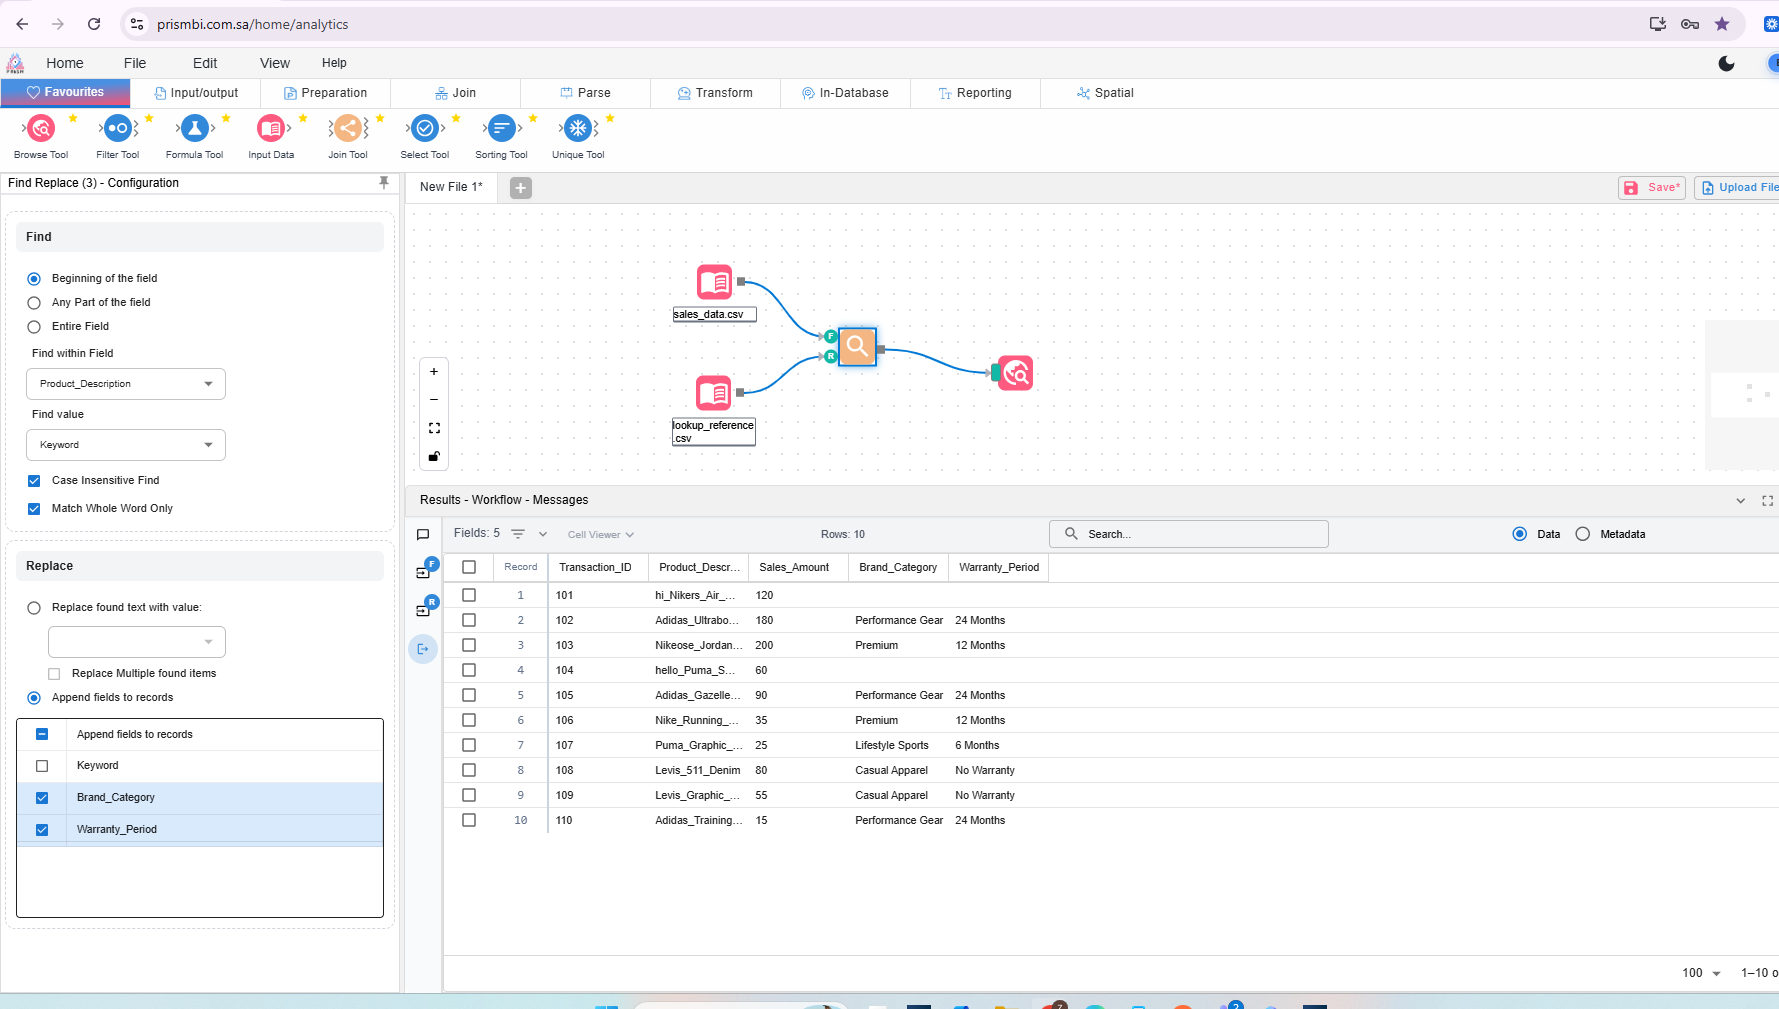Click the results Search input field

[x=1189, y=534]
